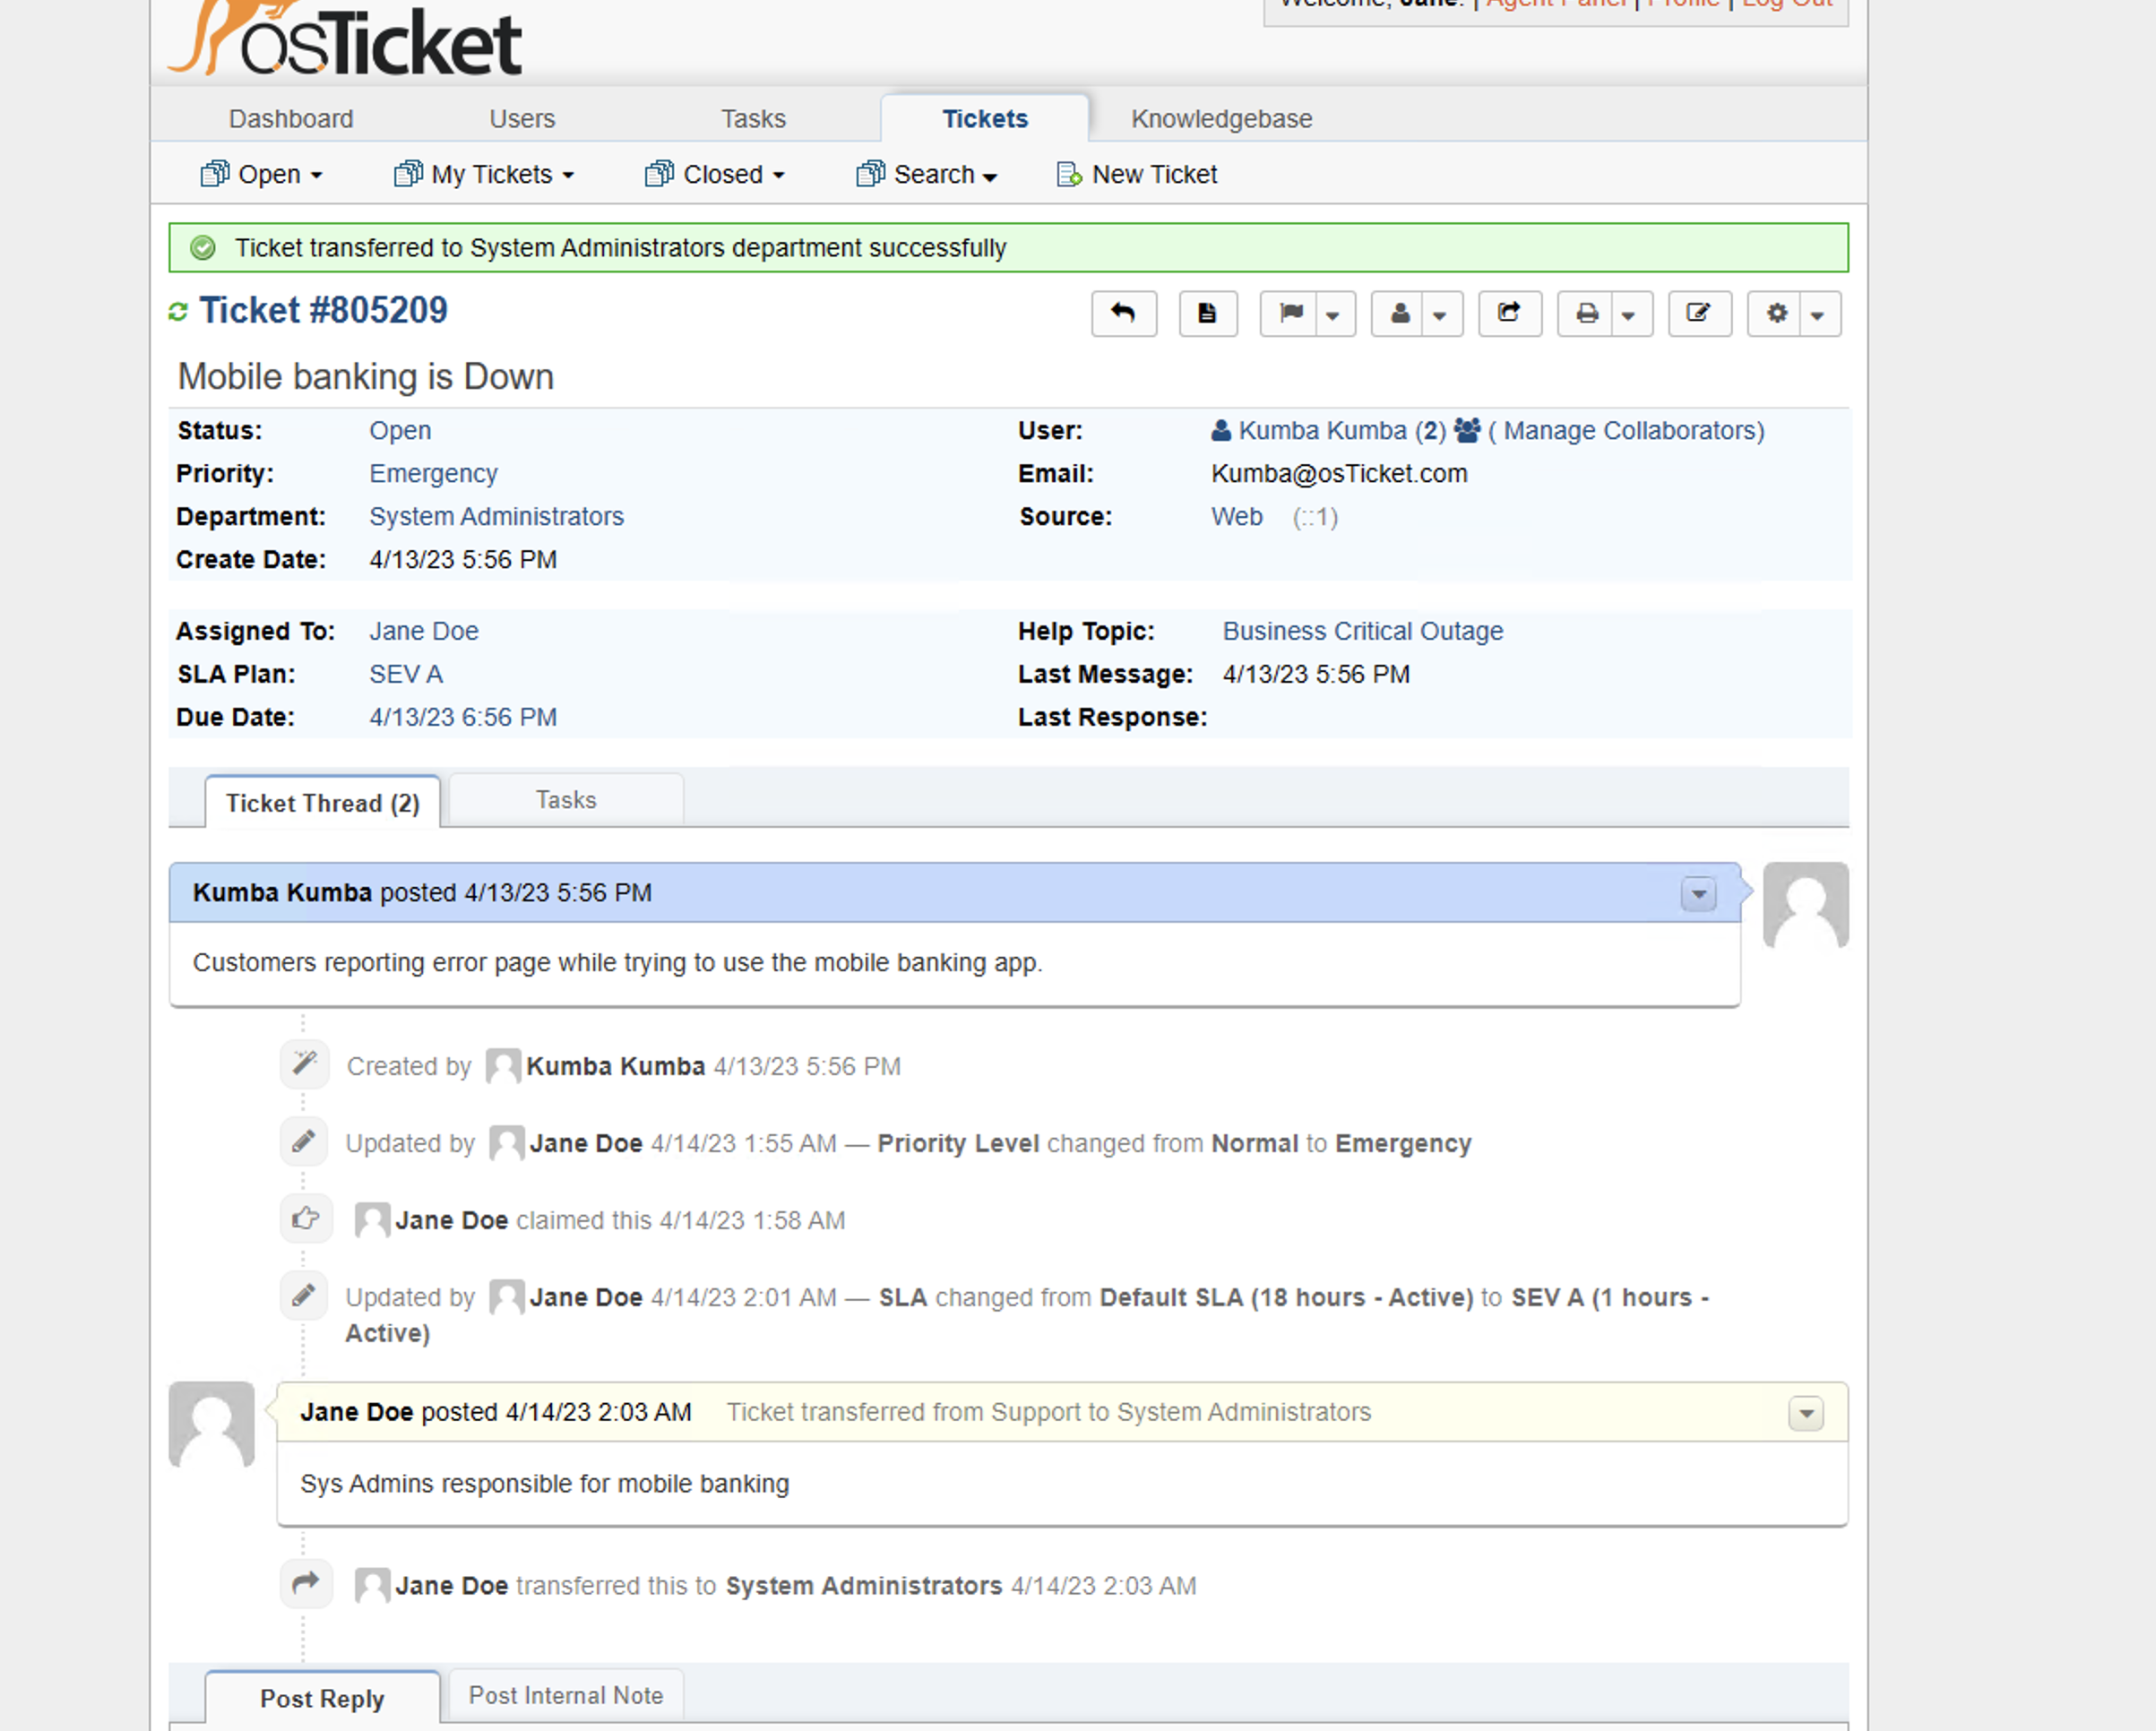Select the reply arrow icon in ticket toolbar

tap(1123, 314)
